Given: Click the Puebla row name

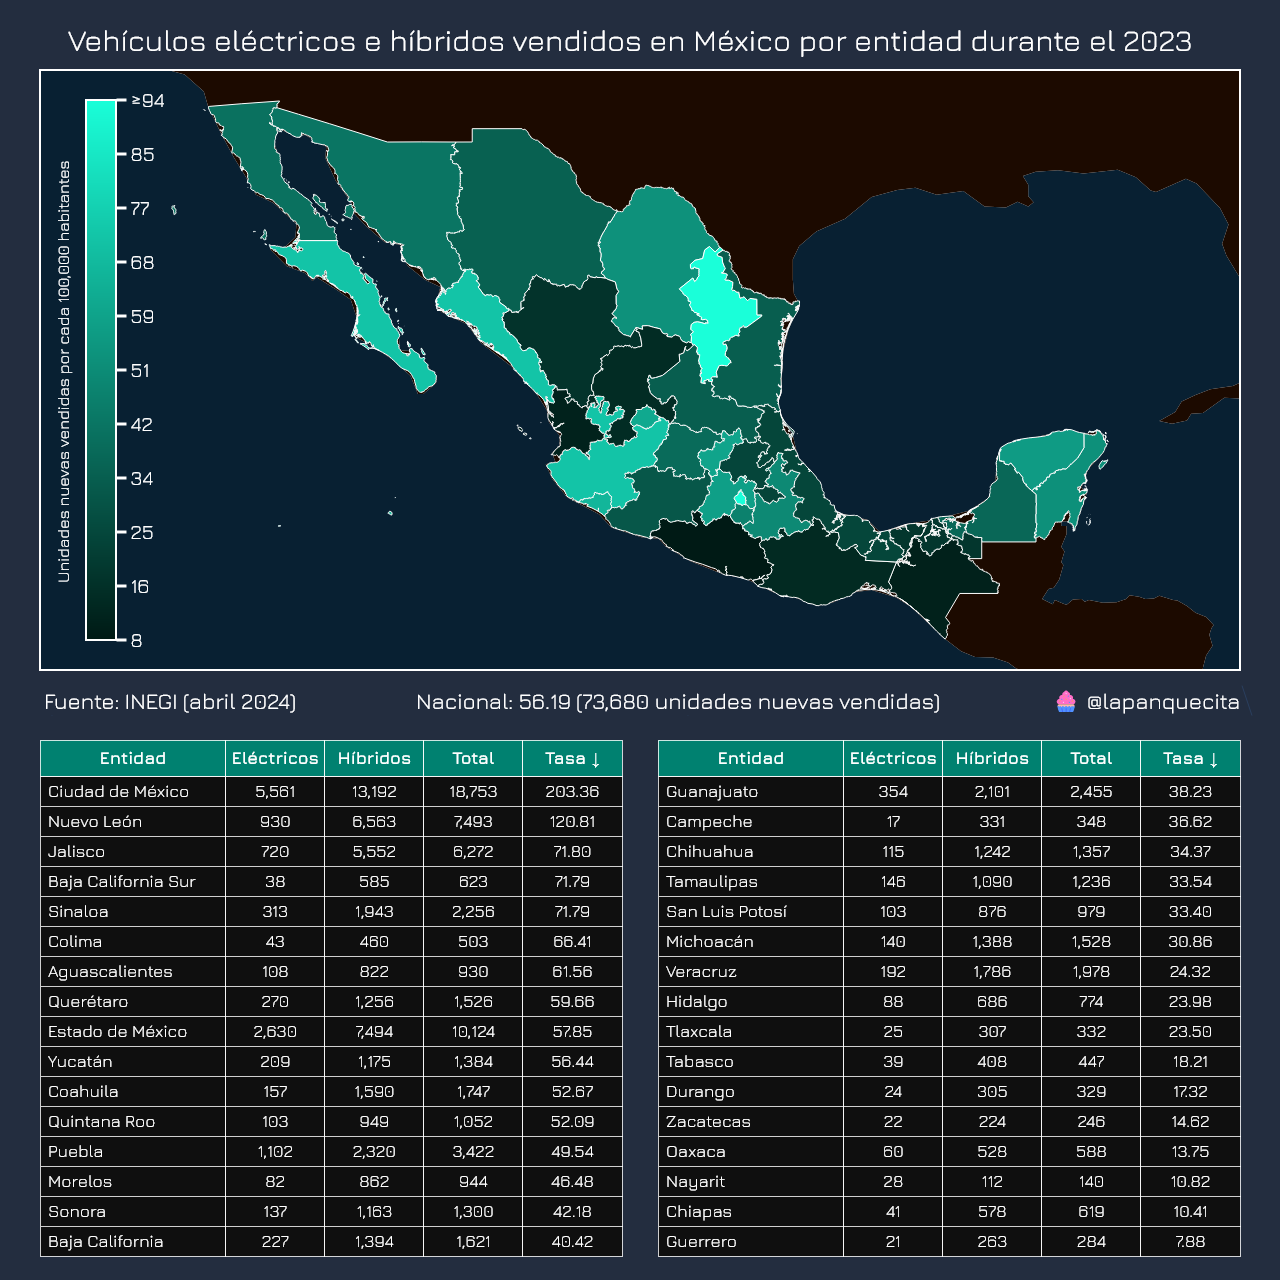Looking at the screenshot, I should coord(75,1151).
